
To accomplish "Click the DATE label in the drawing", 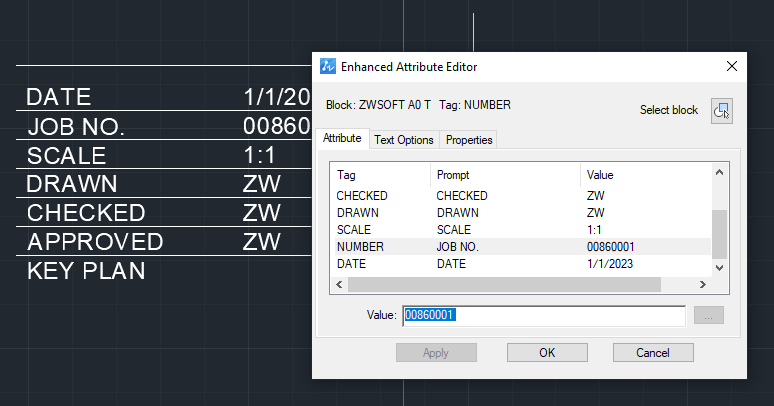I will (x=59, y=97).
